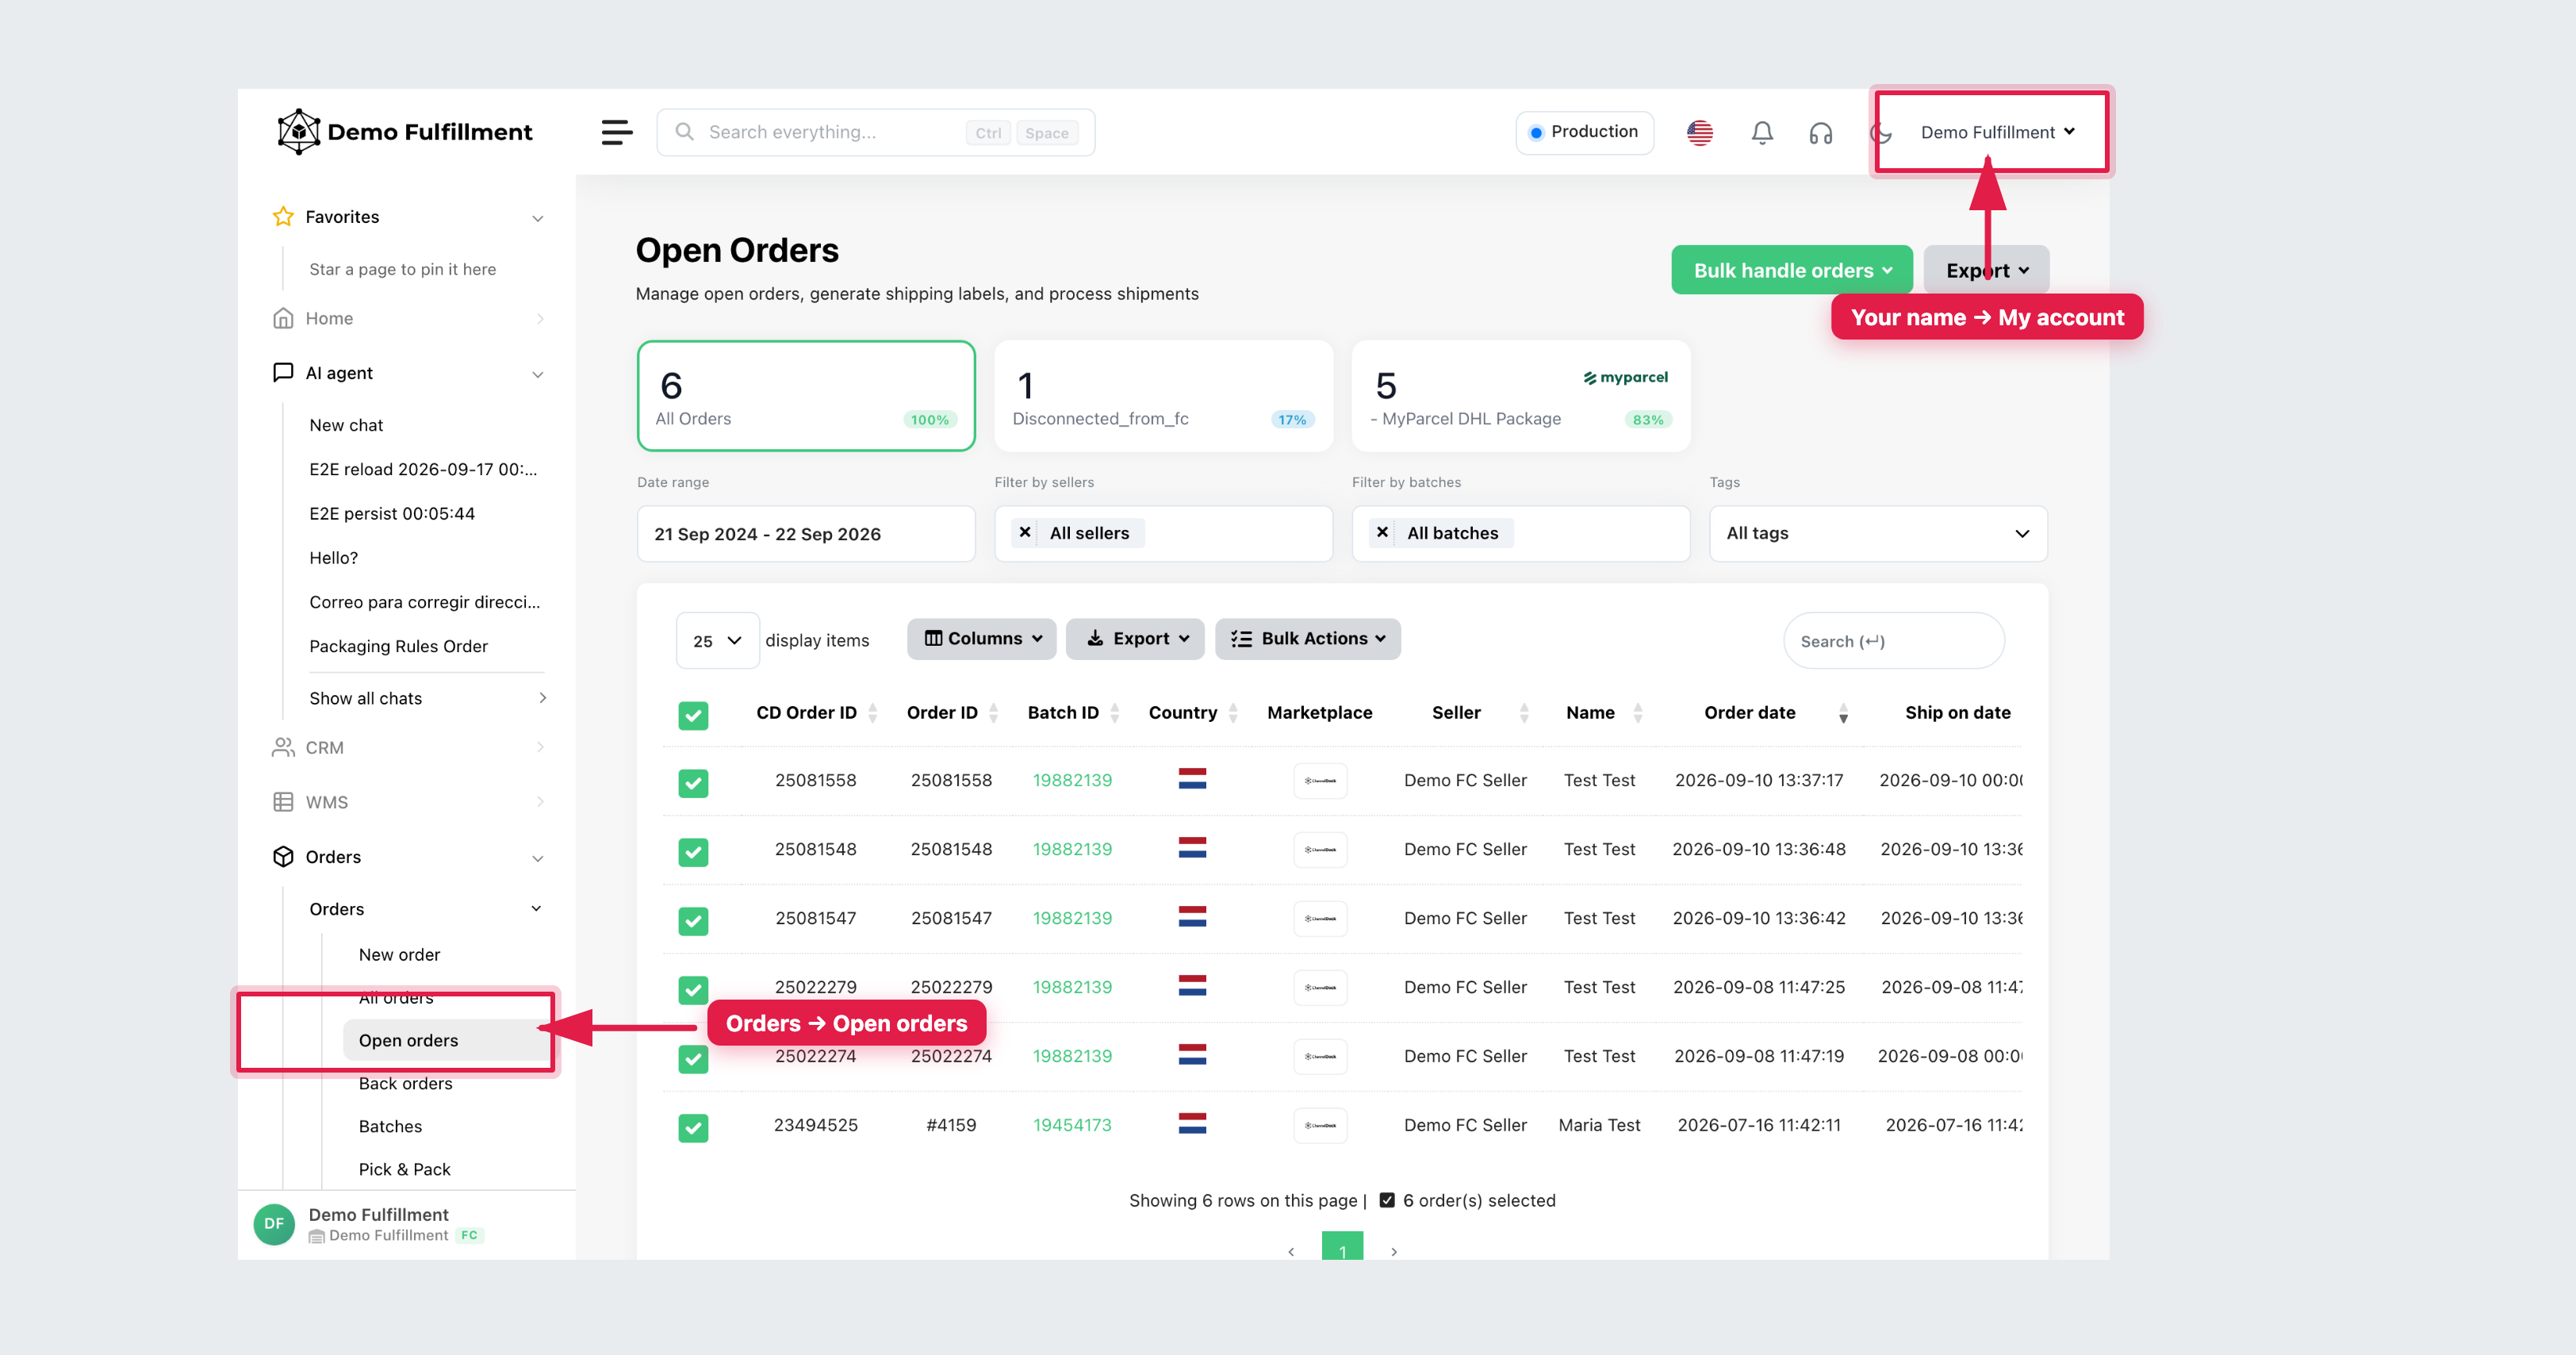Uncheck order 25081558 checkbox

click(693, 782)
